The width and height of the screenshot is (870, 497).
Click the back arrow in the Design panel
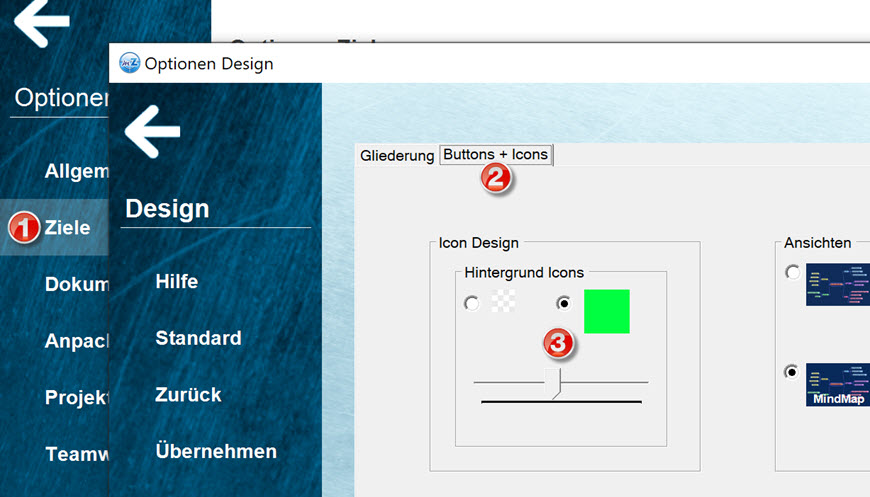152,130
